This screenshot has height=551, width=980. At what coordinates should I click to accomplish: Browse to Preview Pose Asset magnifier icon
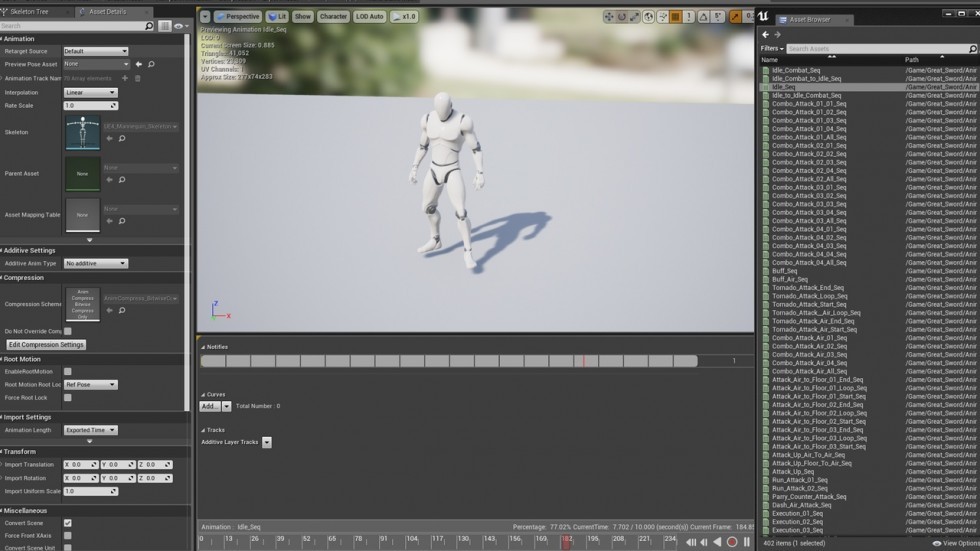pyautogui.click(x=151, y=64)
